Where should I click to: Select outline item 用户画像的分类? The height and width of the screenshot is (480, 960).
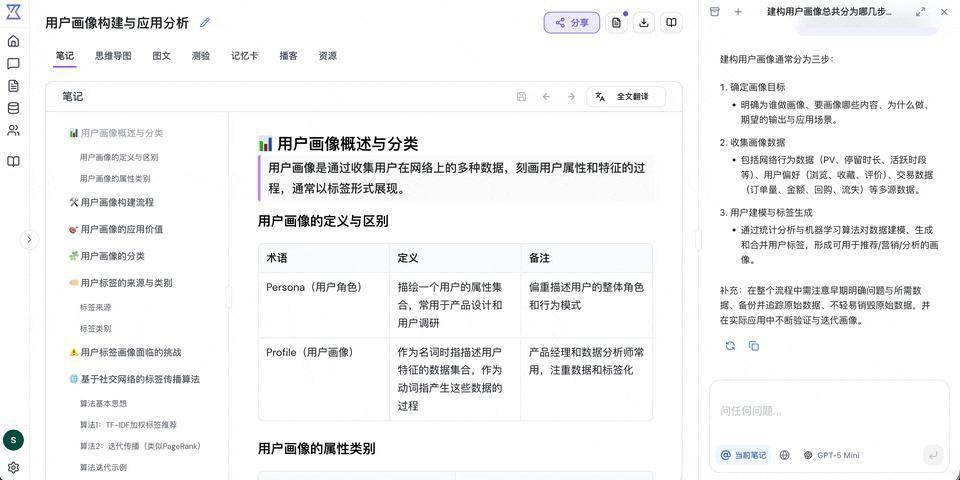pos(107,256)
